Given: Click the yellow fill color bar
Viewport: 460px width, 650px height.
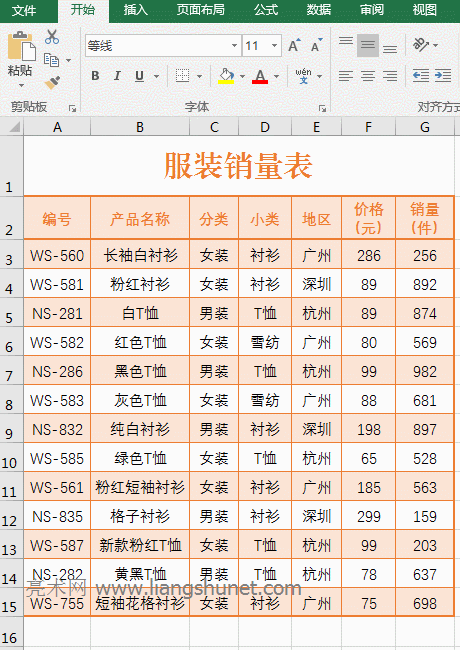Looking at the screenshot, I should pos(226,82).
